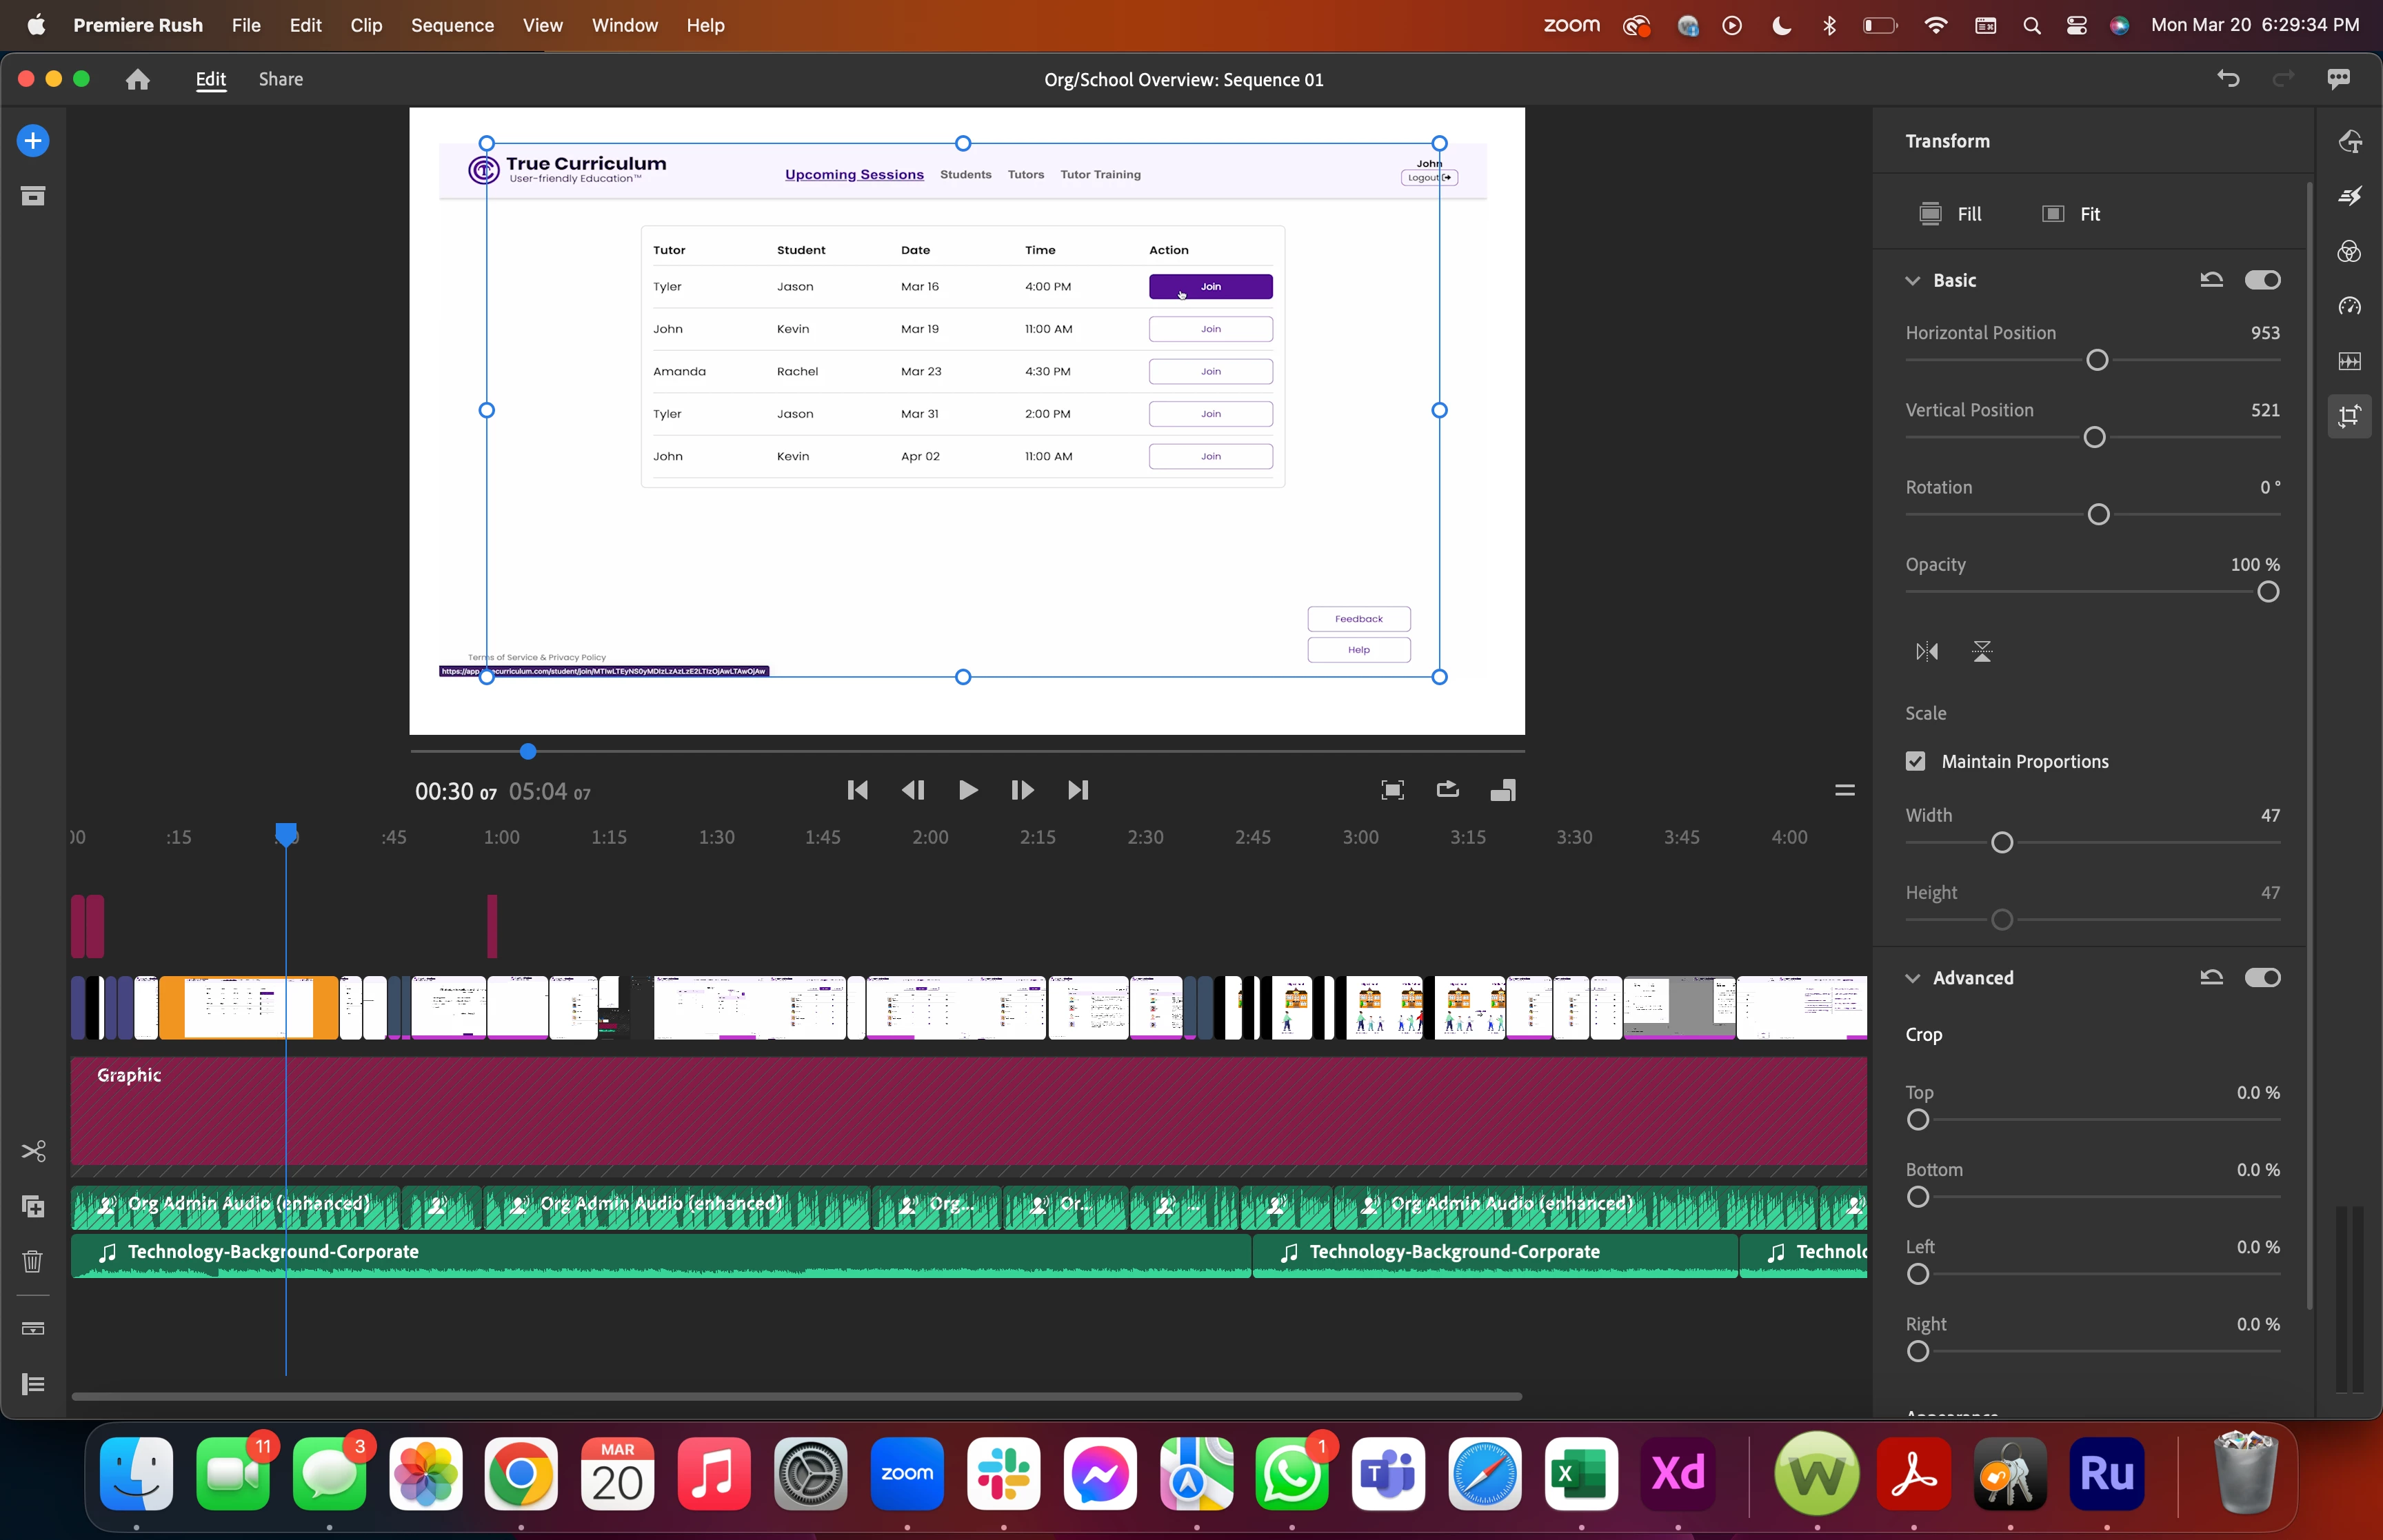The height and width of the screenshot is (1540, 2383).
Task: Click the trash delete icon
Action: tap(33, 1261)
